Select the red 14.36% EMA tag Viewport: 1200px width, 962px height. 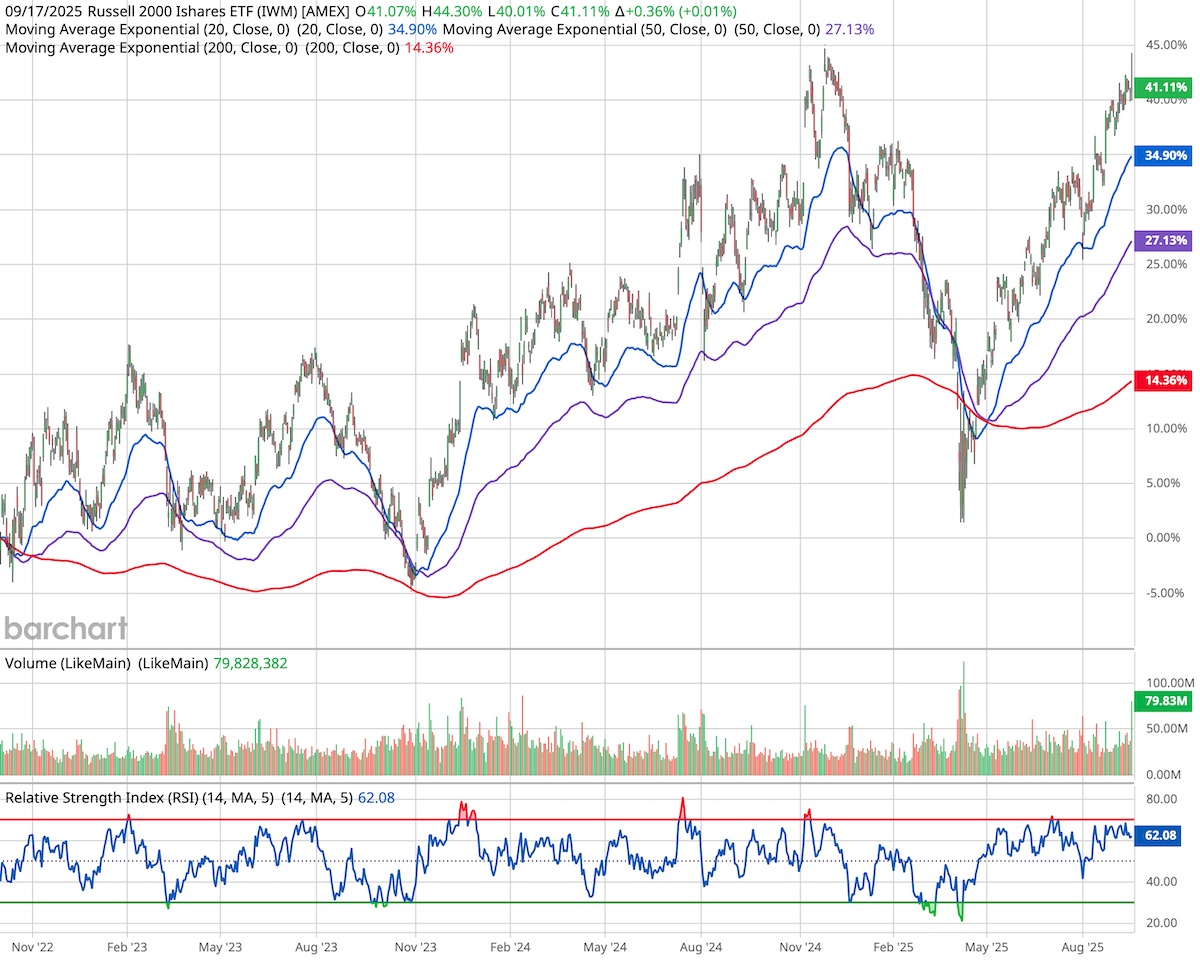[1164, 381]
